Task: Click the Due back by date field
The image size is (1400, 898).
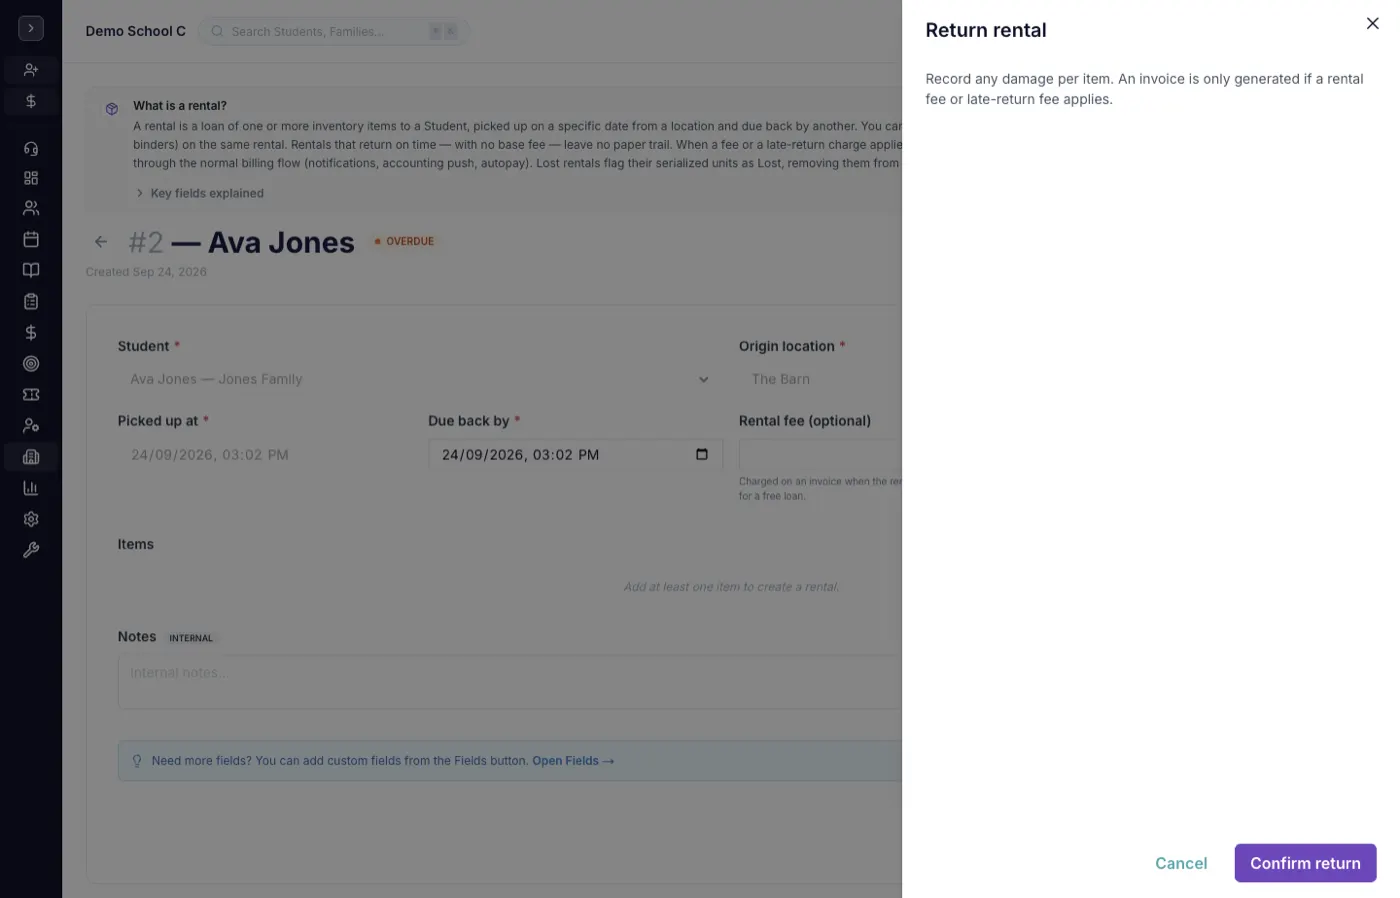Action: pos(575,455)
